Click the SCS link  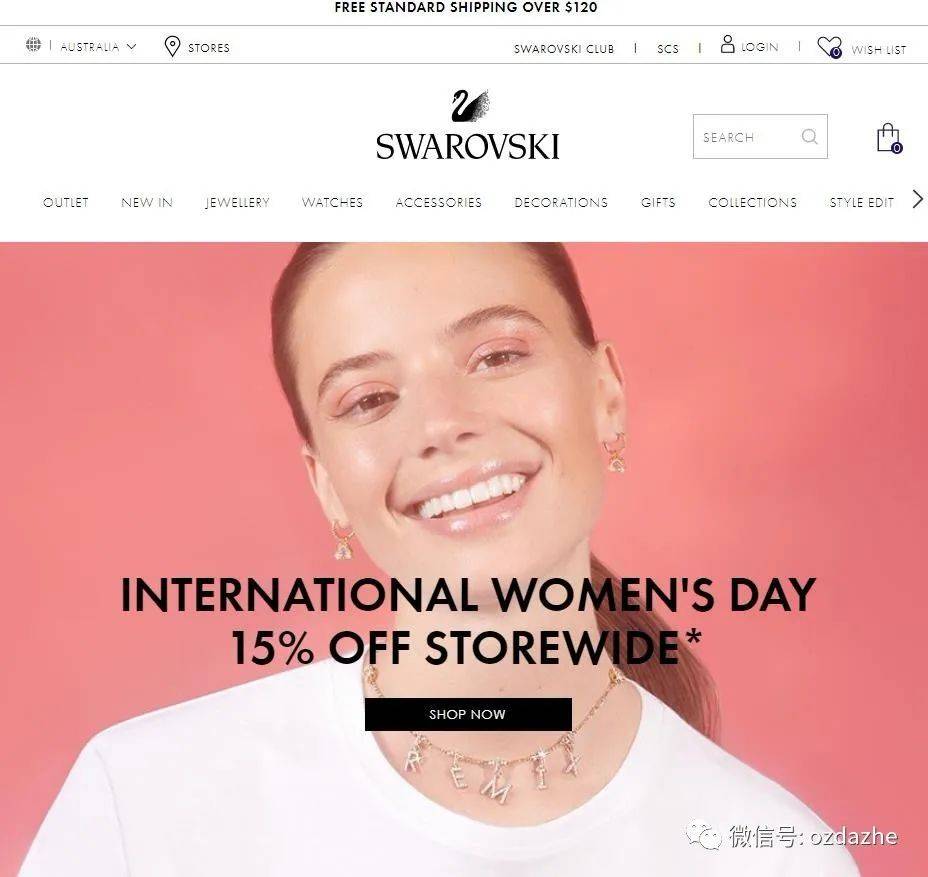click(668, 49)
